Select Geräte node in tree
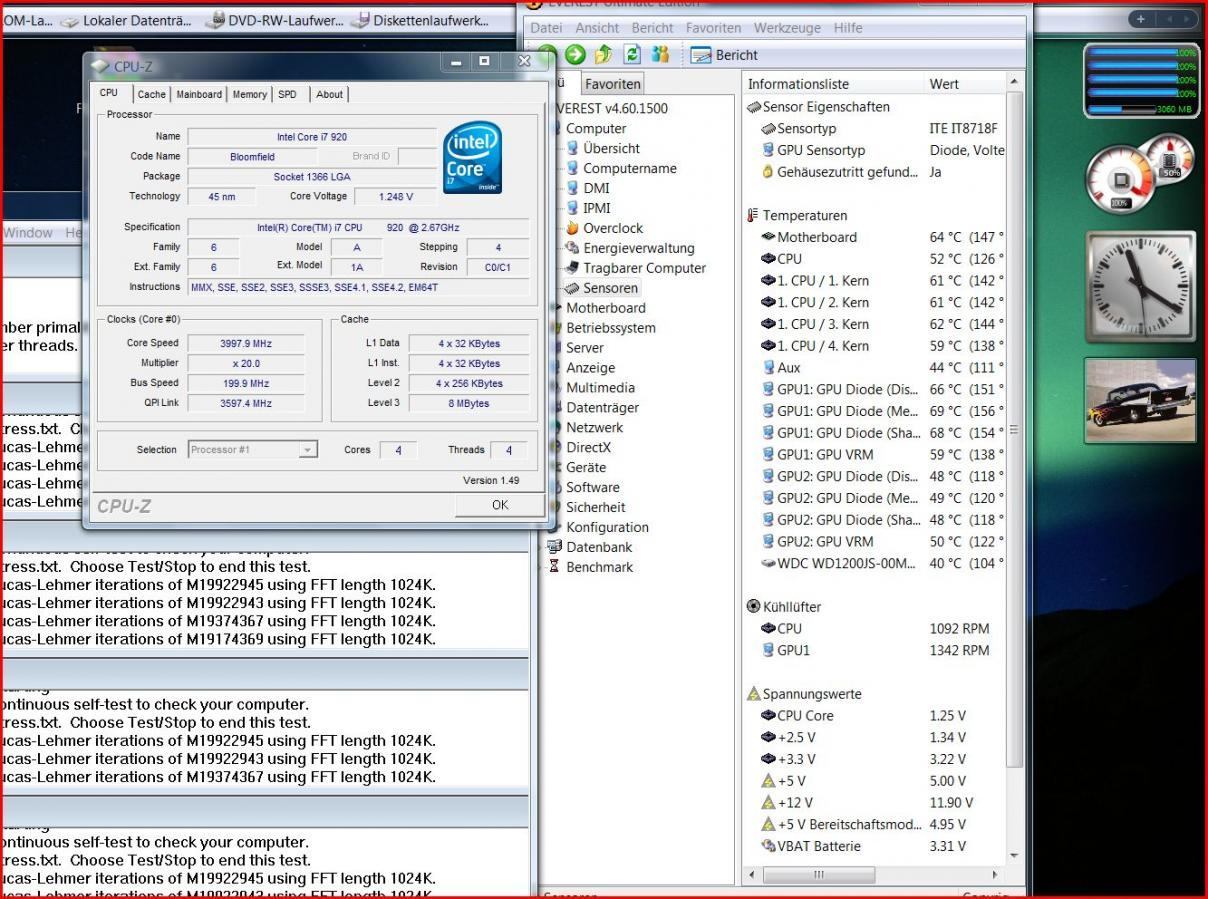1208x899 pixels. click(x=585, y=468)
